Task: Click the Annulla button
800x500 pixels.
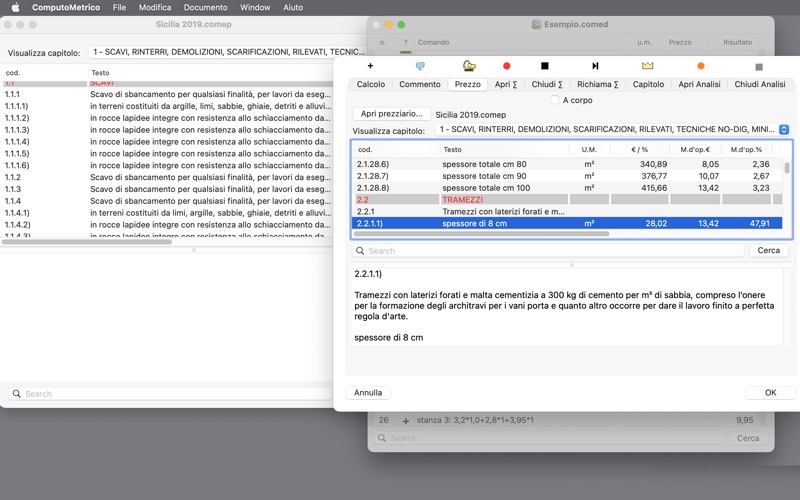Action: tap(368, 392)
